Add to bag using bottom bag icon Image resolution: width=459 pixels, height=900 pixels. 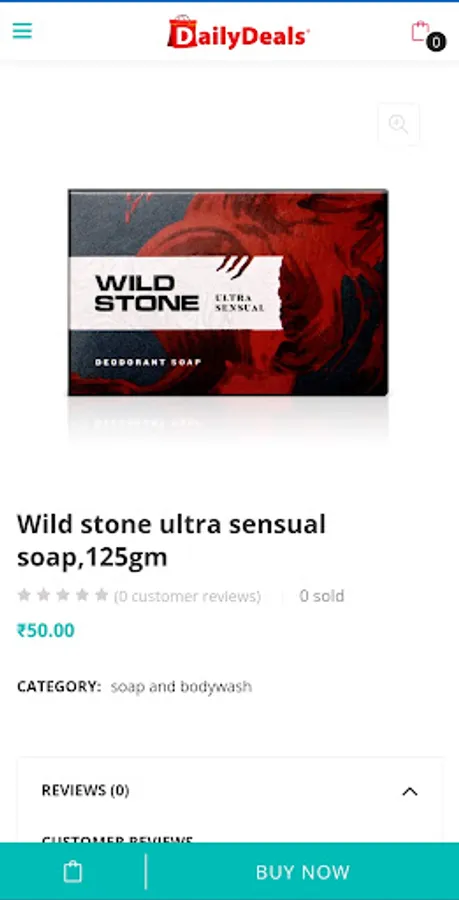[x=73, y=871]
